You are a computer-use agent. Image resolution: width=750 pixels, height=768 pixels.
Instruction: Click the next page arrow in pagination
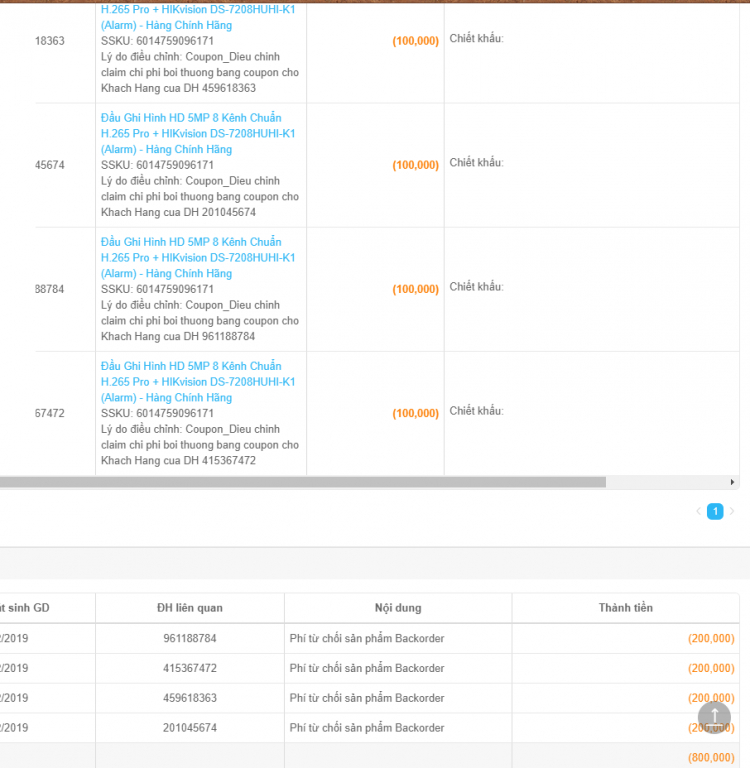point(732,511)
